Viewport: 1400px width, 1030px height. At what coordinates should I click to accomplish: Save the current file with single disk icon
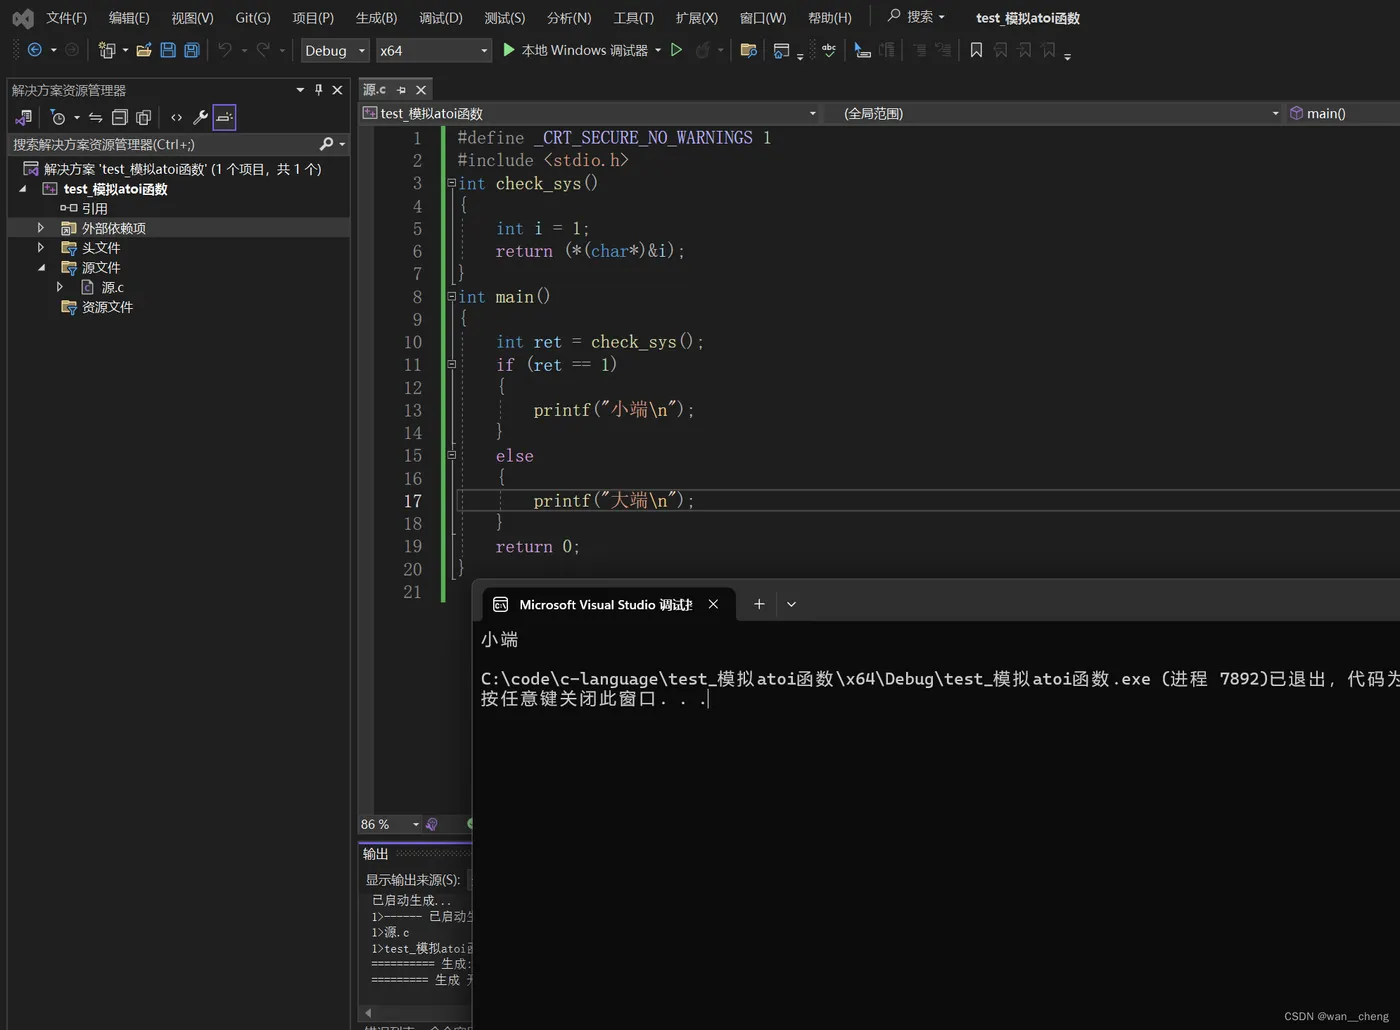[x=168, y=50]
